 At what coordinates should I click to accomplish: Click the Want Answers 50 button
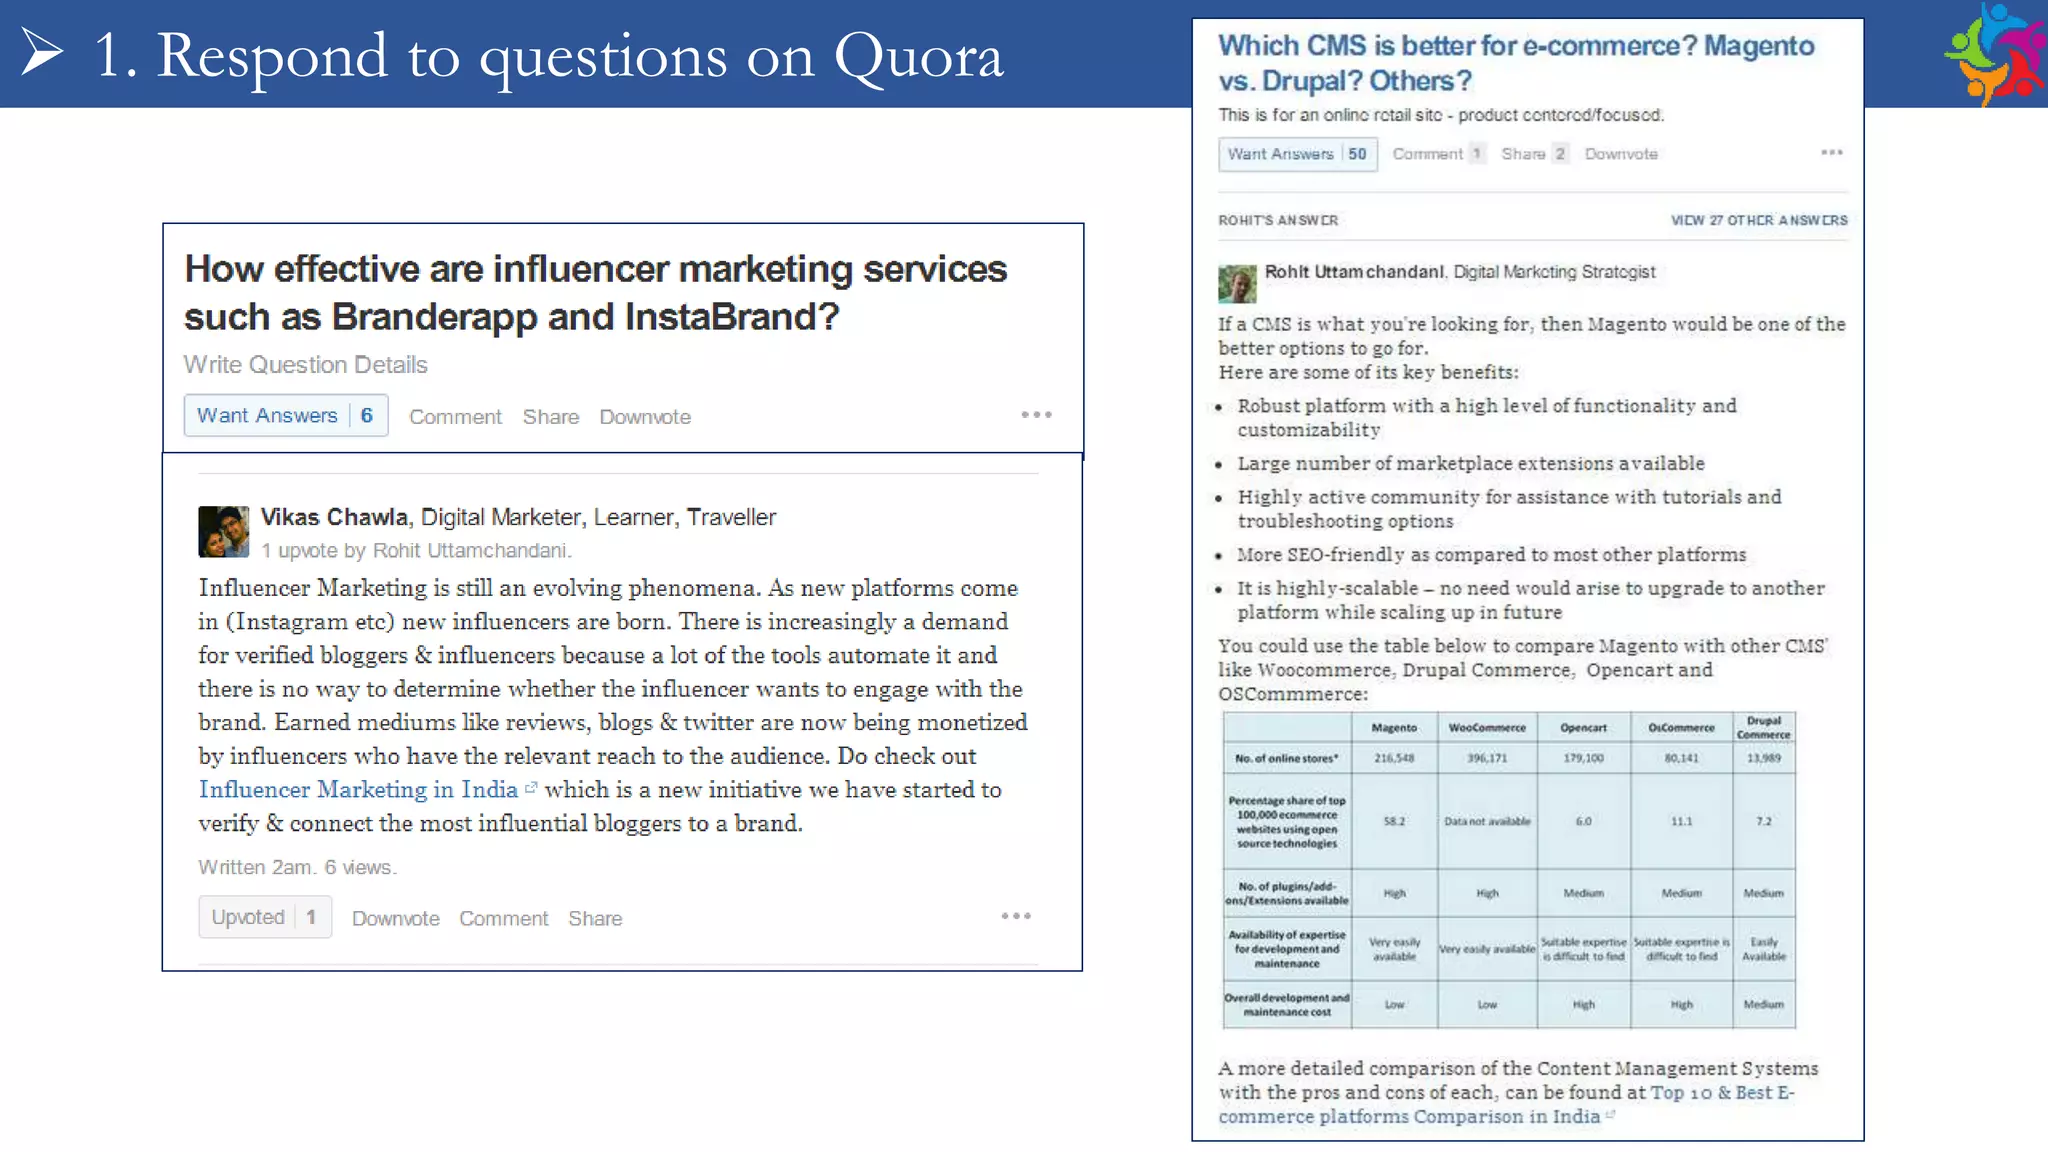tap(1297, 154)
